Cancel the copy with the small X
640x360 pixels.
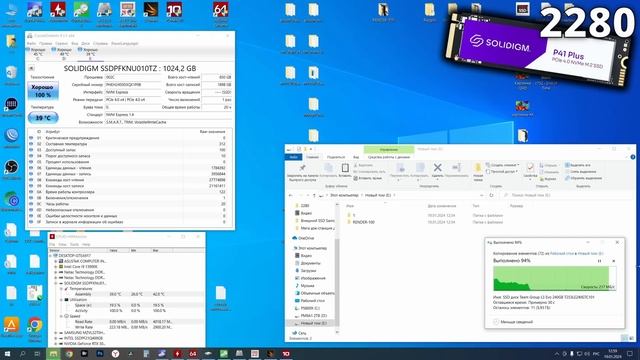(613, 261)
